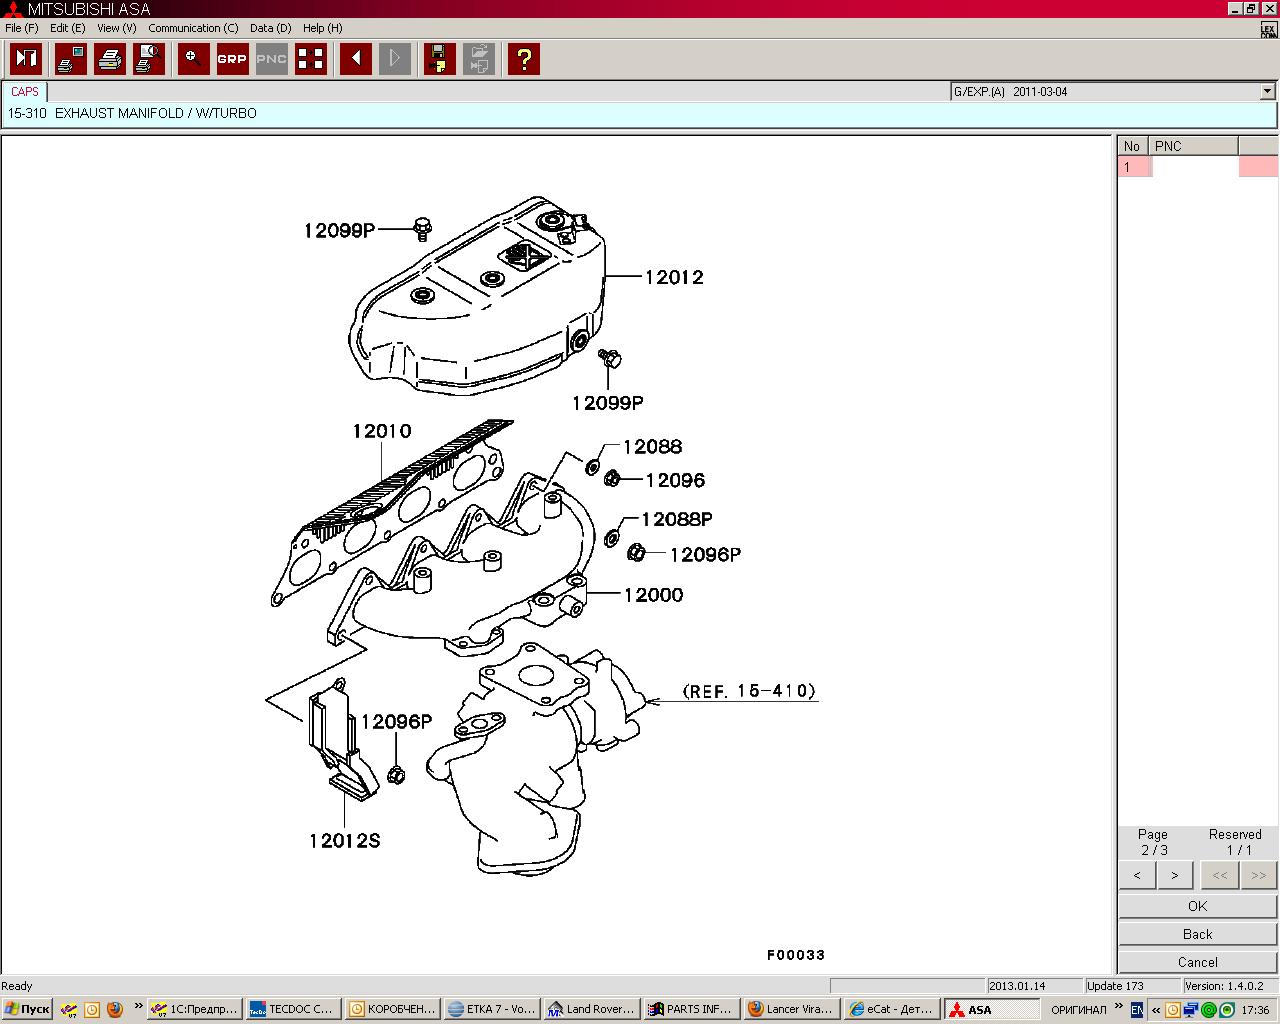Click the zoom in magnifier icon
Screen dimensions: 1280x1024
point(193,59)
